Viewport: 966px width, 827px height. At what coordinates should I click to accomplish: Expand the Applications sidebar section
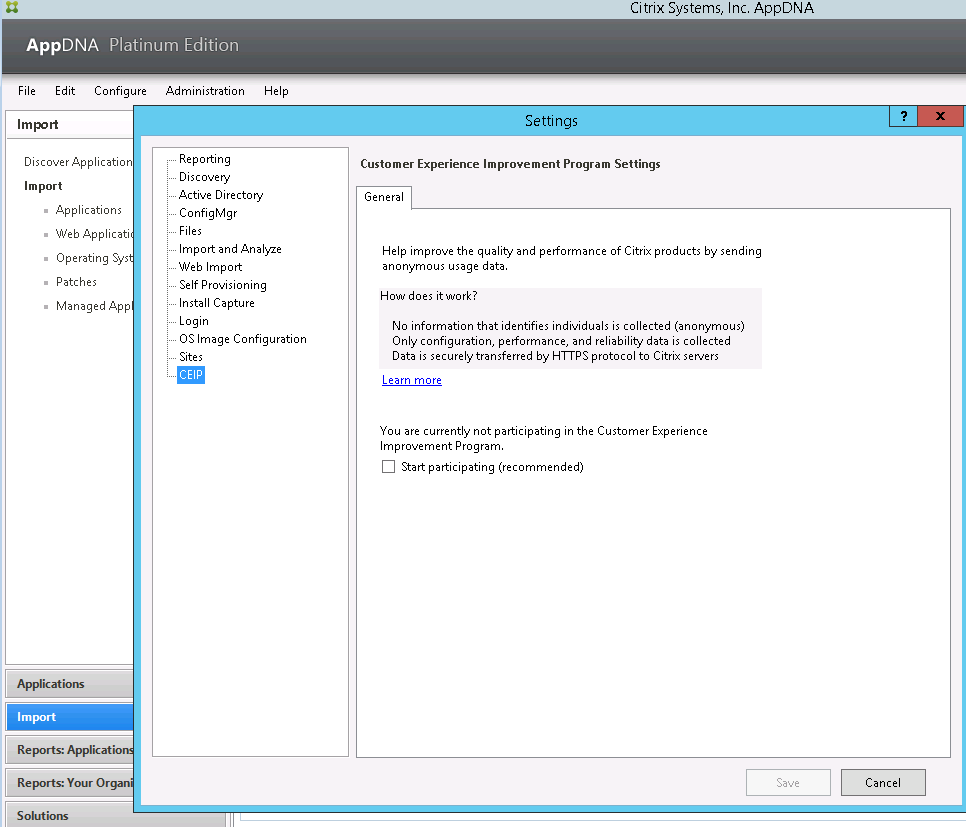point(69,684)
